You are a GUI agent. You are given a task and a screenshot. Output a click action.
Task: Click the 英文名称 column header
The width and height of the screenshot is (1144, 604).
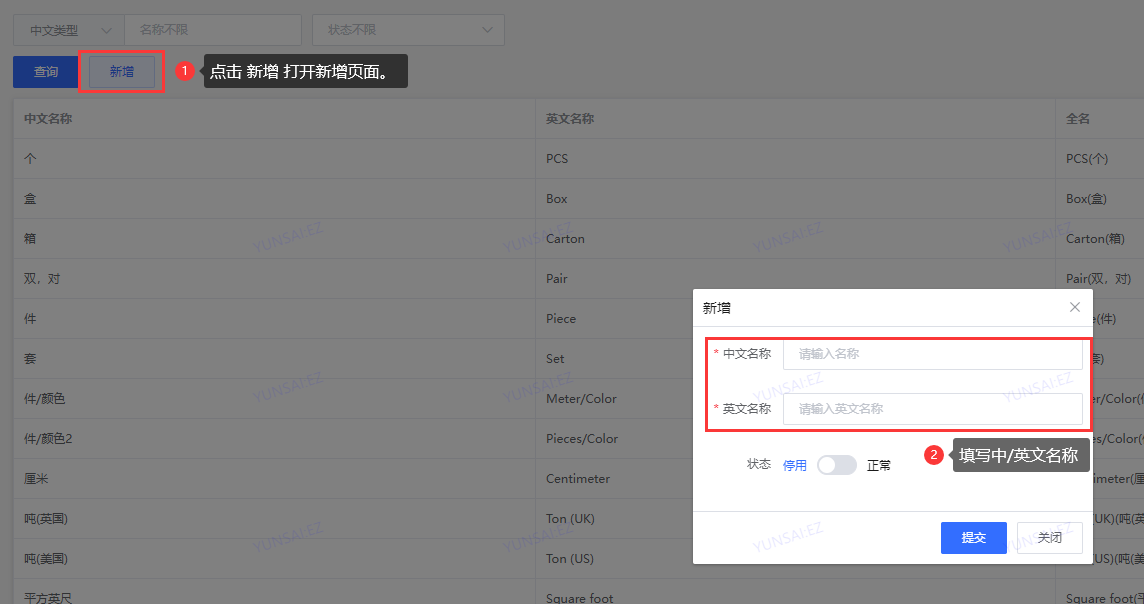pos(570,119)
